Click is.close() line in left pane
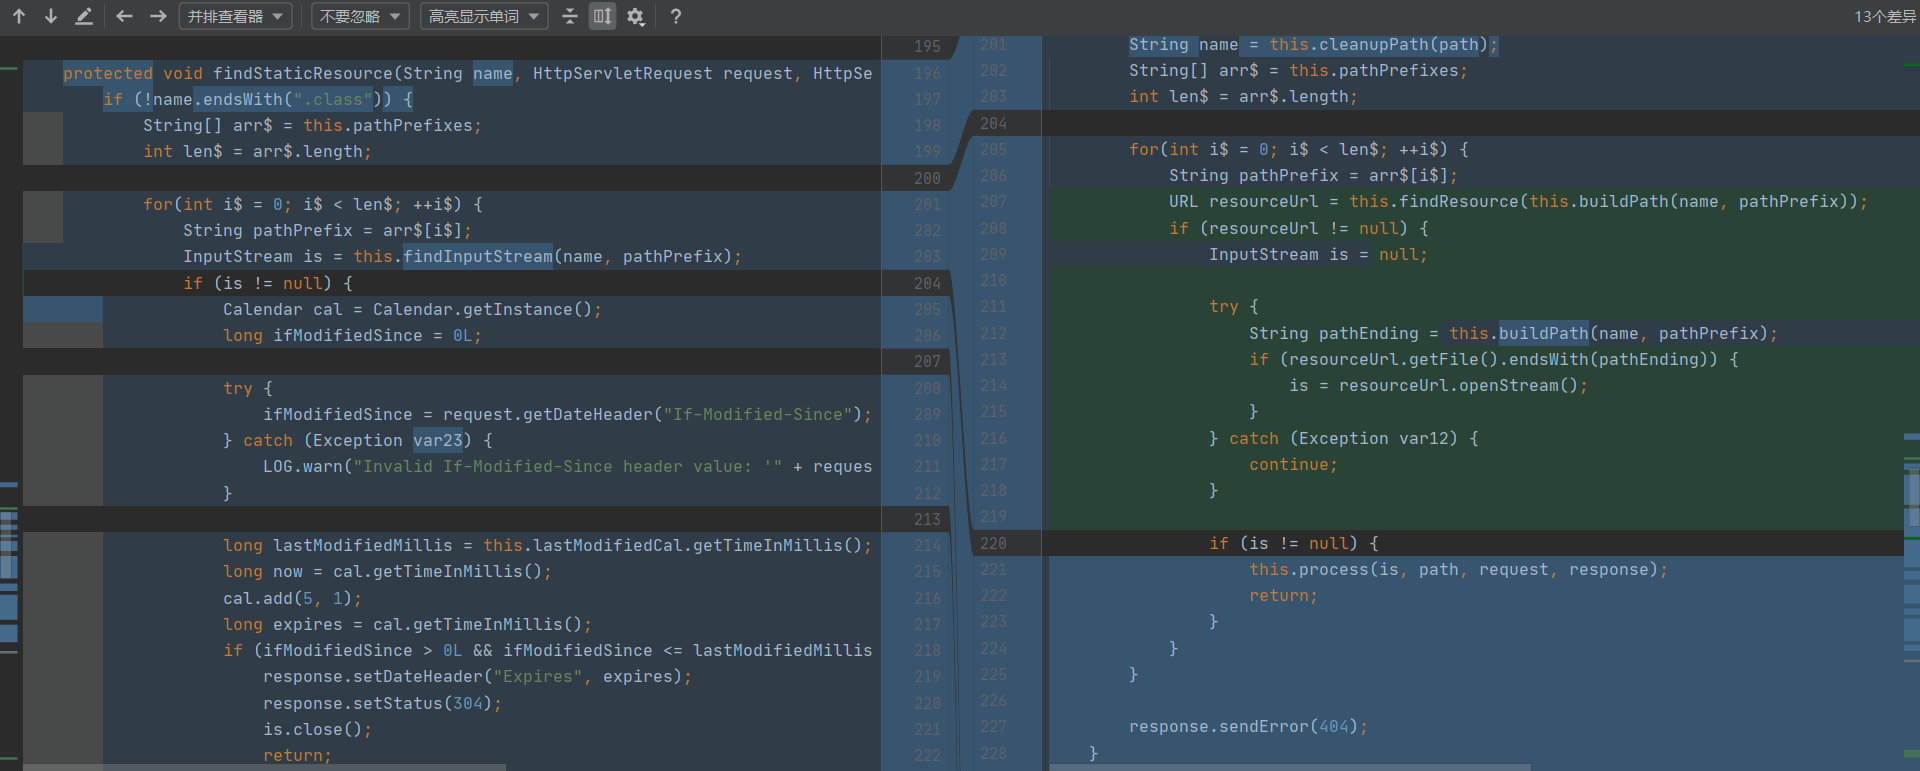This screenshot has width=1920, height=771. coord(317,729)
